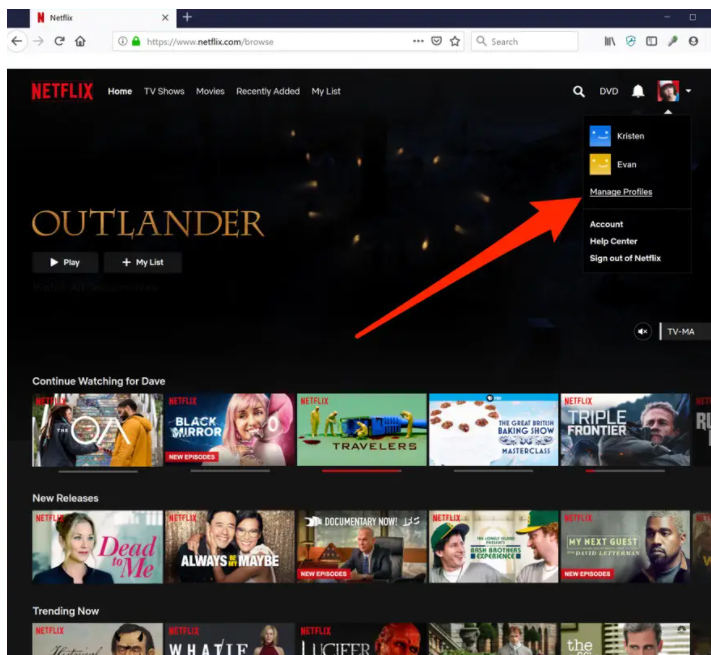The height and width of the screenshot is (655, 711).
Task: Save page to Pocket icon
Action: [x=436, y=41]
